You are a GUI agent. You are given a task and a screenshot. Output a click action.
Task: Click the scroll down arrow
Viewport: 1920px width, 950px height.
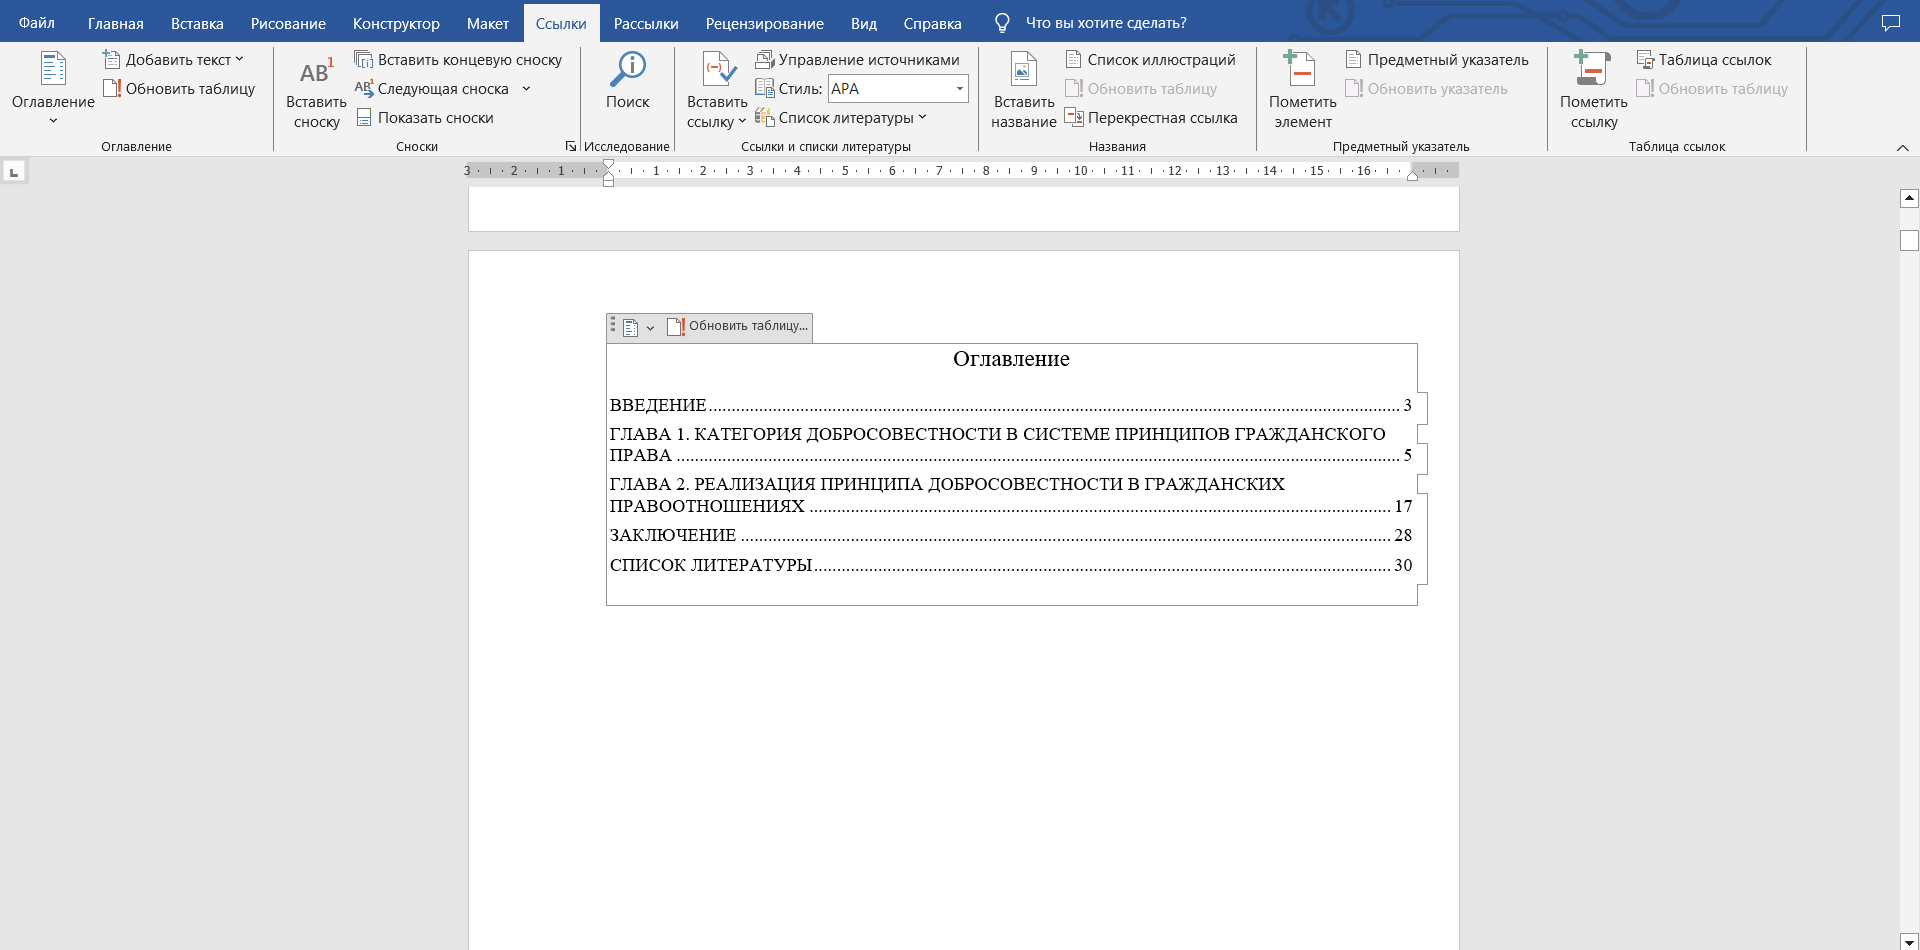coord(1909,942)
